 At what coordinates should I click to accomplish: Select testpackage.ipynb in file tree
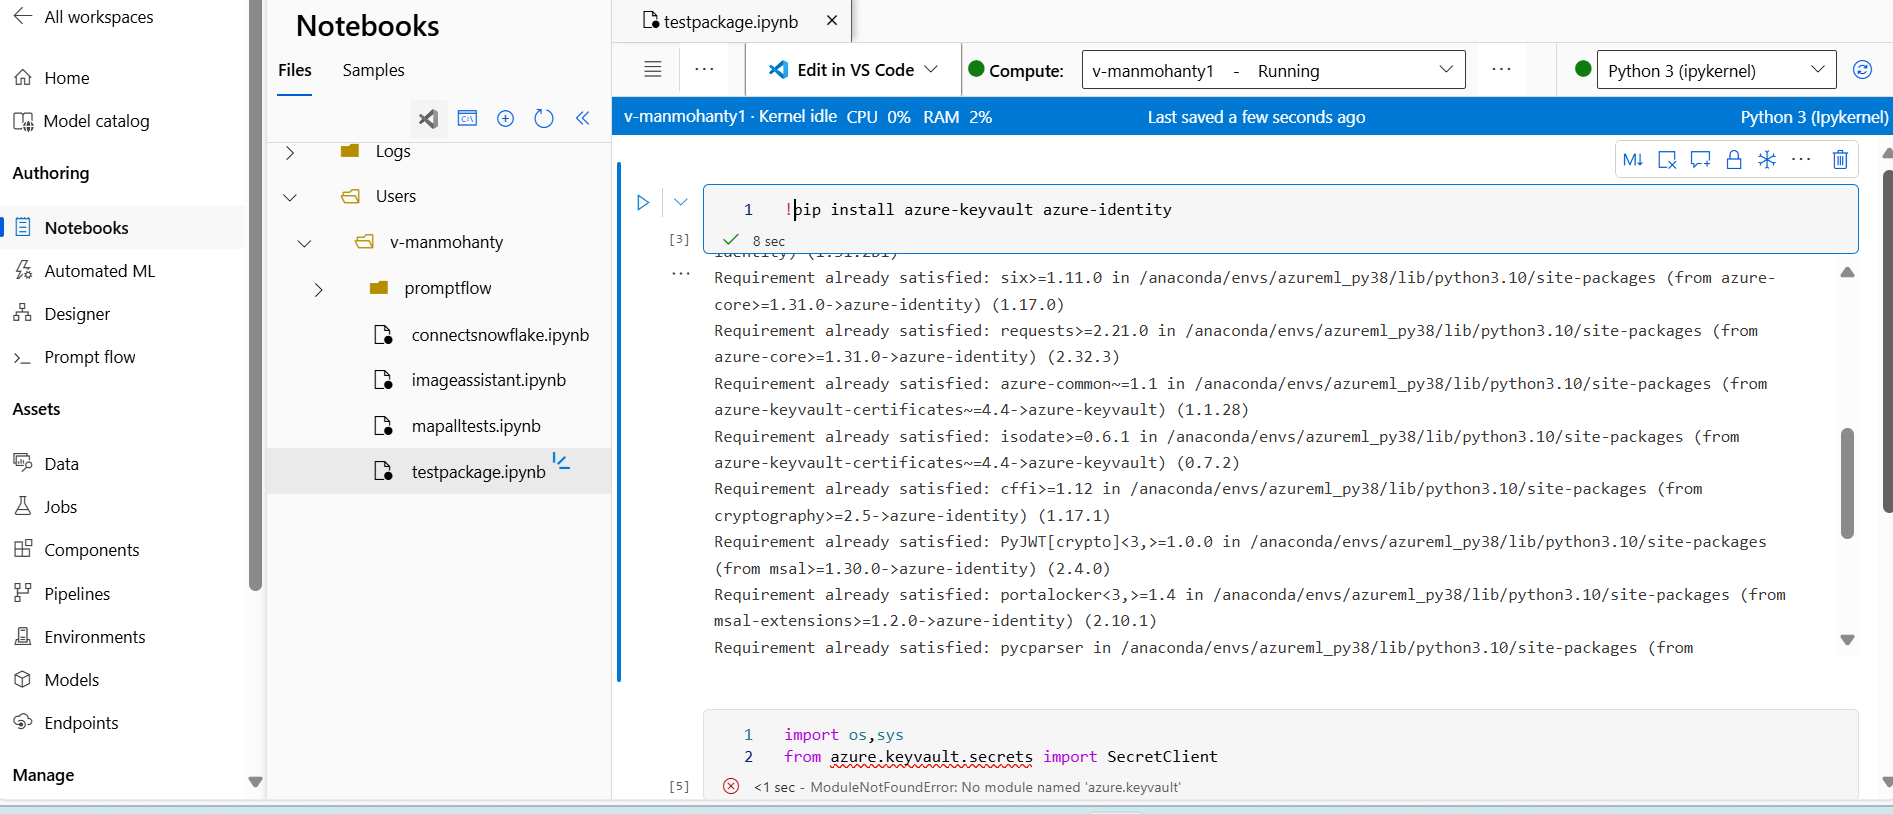coord(439,471)
